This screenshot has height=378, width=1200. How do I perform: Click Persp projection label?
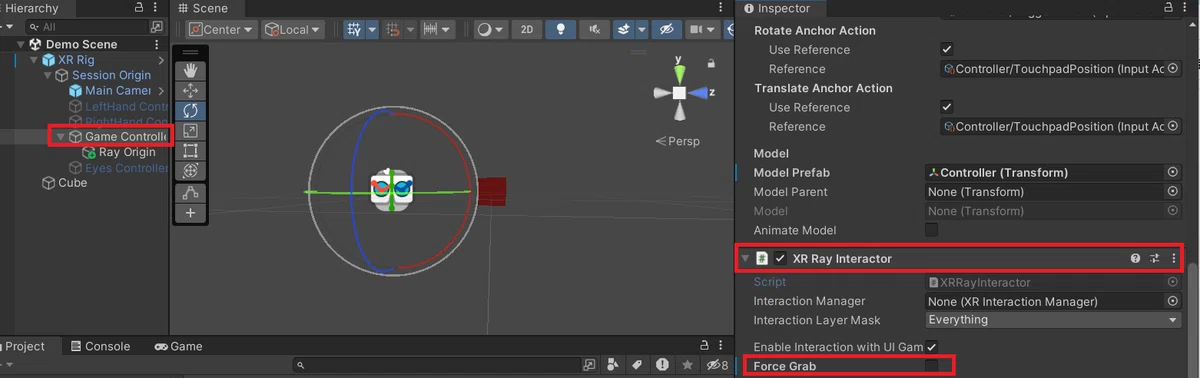pos(684,141)
